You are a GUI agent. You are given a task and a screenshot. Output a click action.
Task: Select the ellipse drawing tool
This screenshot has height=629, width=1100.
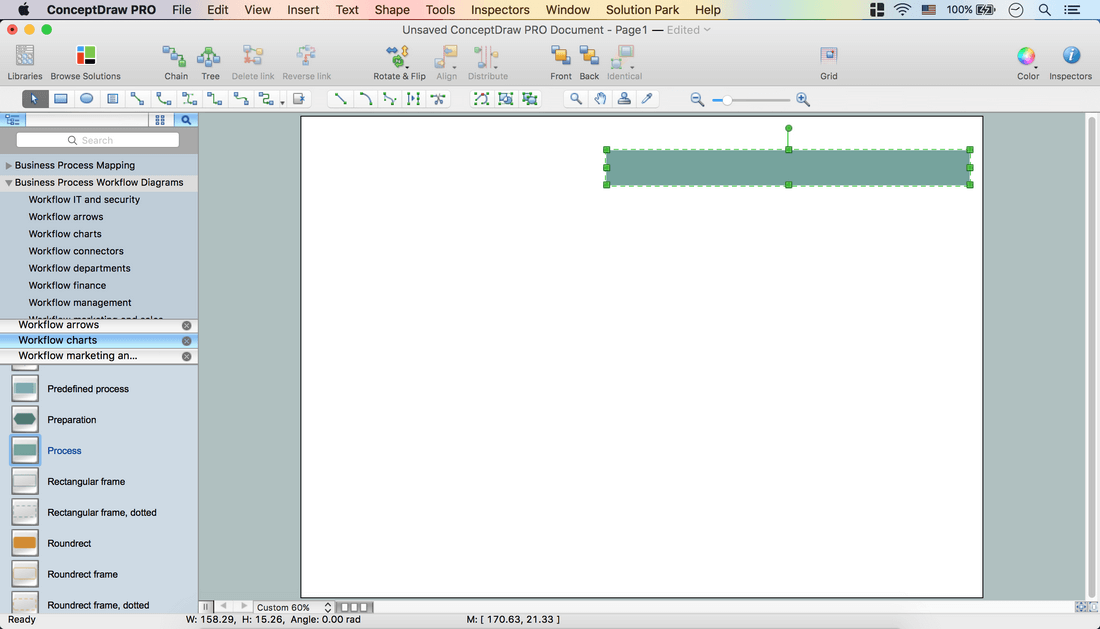(86, 99)
